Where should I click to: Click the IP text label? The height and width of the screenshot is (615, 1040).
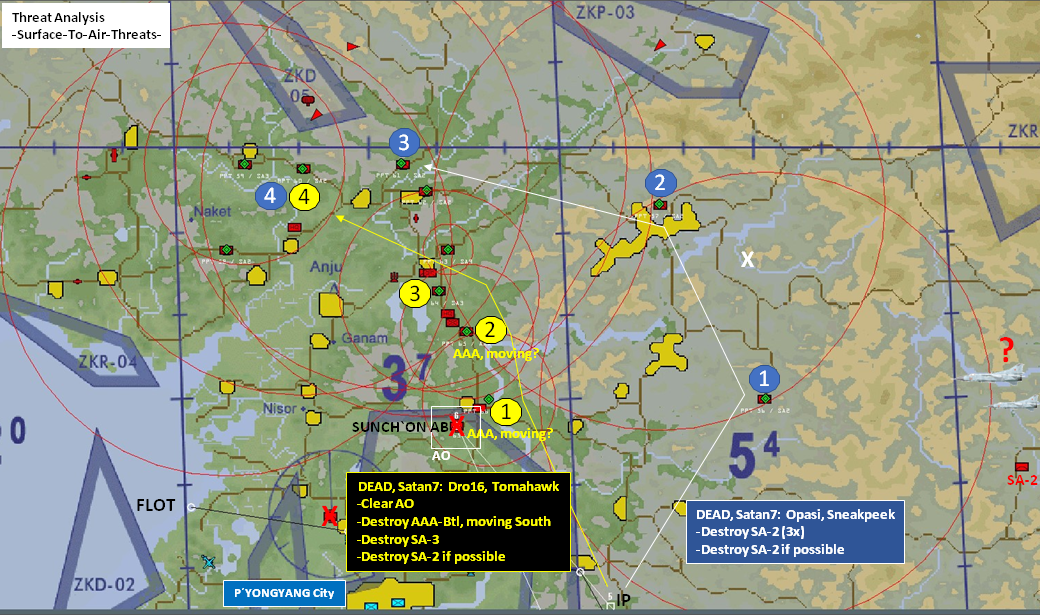point(623,600)
